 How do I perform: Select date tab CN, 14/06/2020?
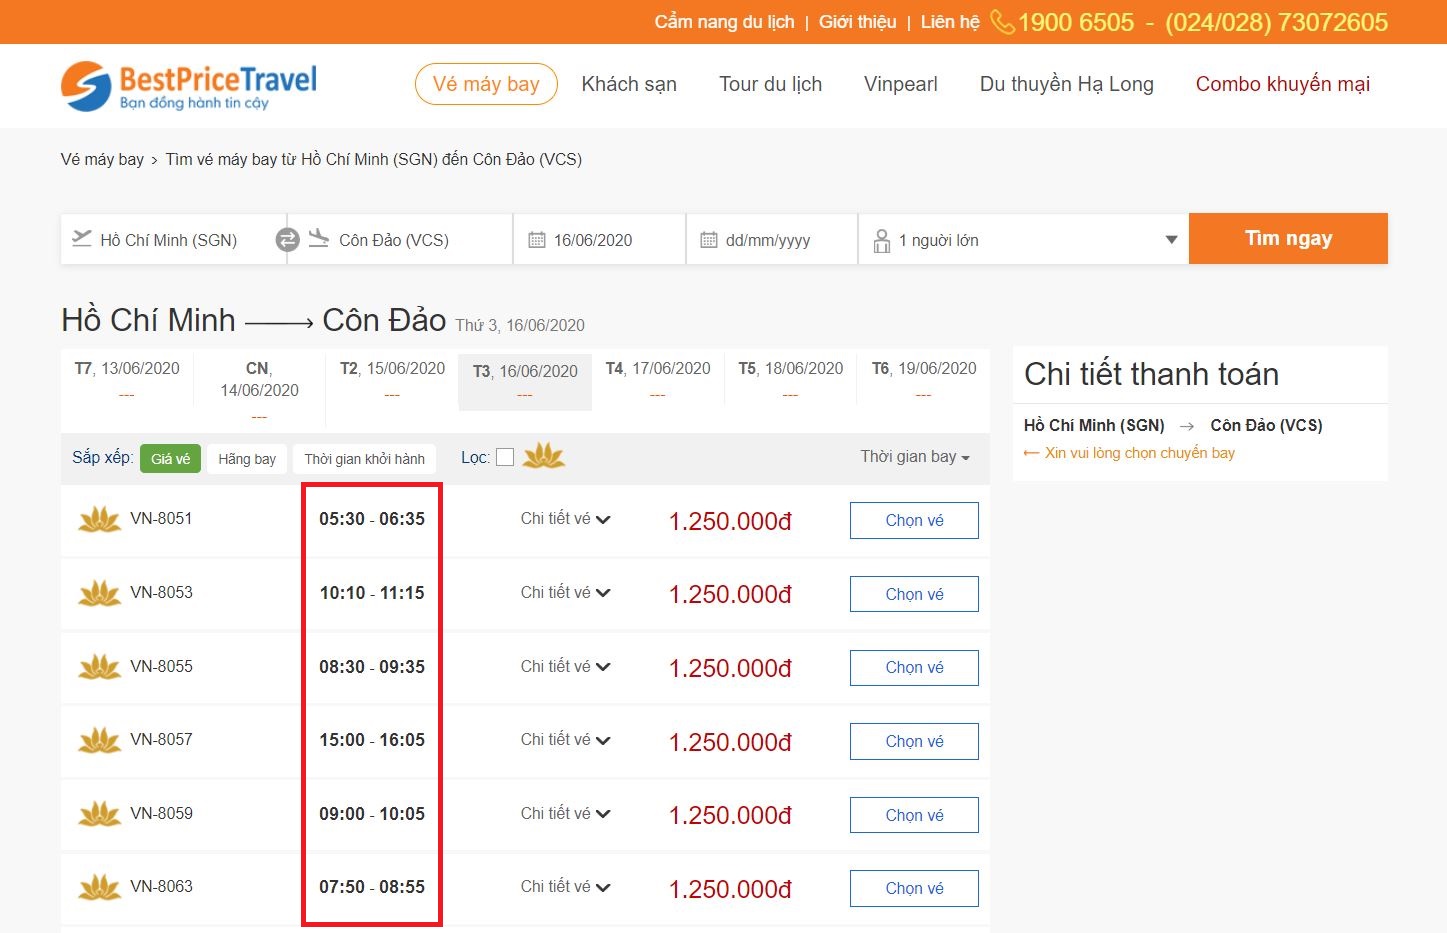[x=259, y=390]
